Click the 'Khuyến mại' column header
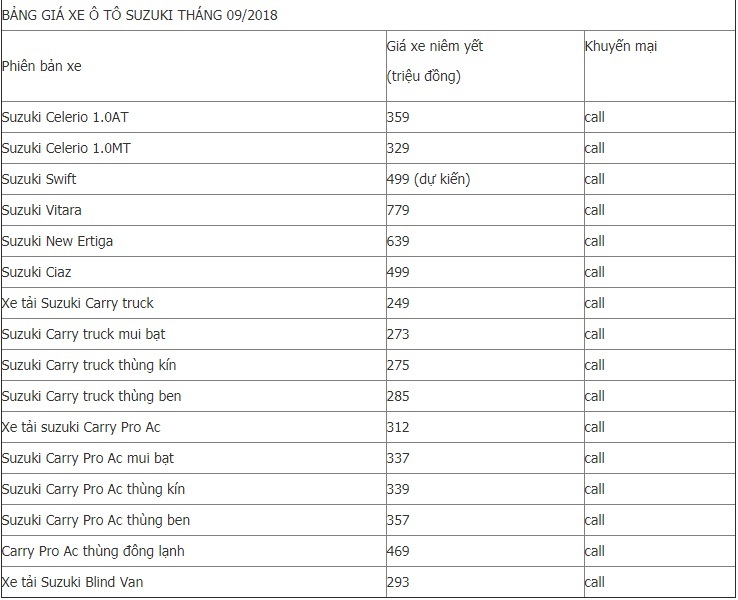This screenshot has width=738, height=600. click(x=621, y=47)
